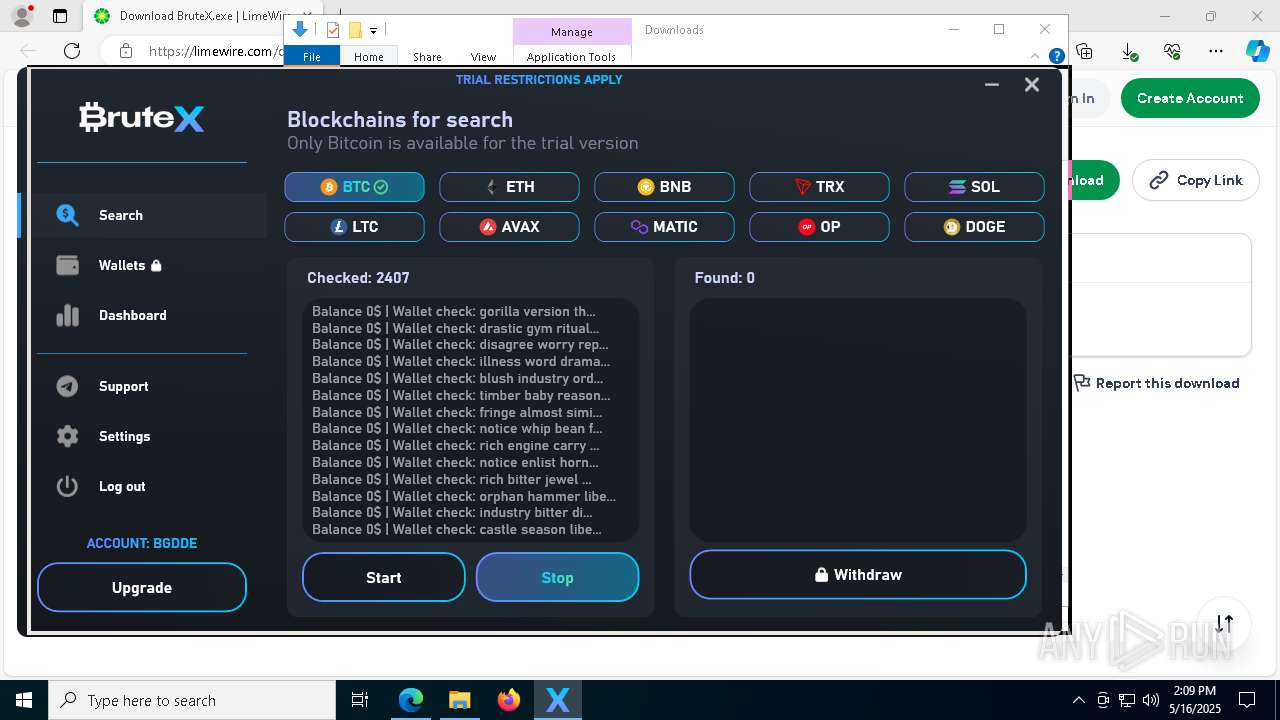The height and width of the screenshot is (720, 1280).
Task: Select the AVAX blockchain button
Action: (509, 227)
